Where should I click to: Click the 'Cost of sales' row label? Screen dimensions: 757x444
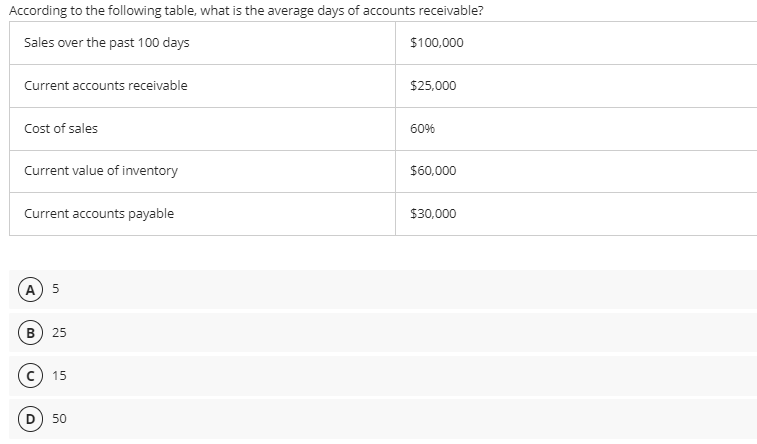click(x=61, y=129)
